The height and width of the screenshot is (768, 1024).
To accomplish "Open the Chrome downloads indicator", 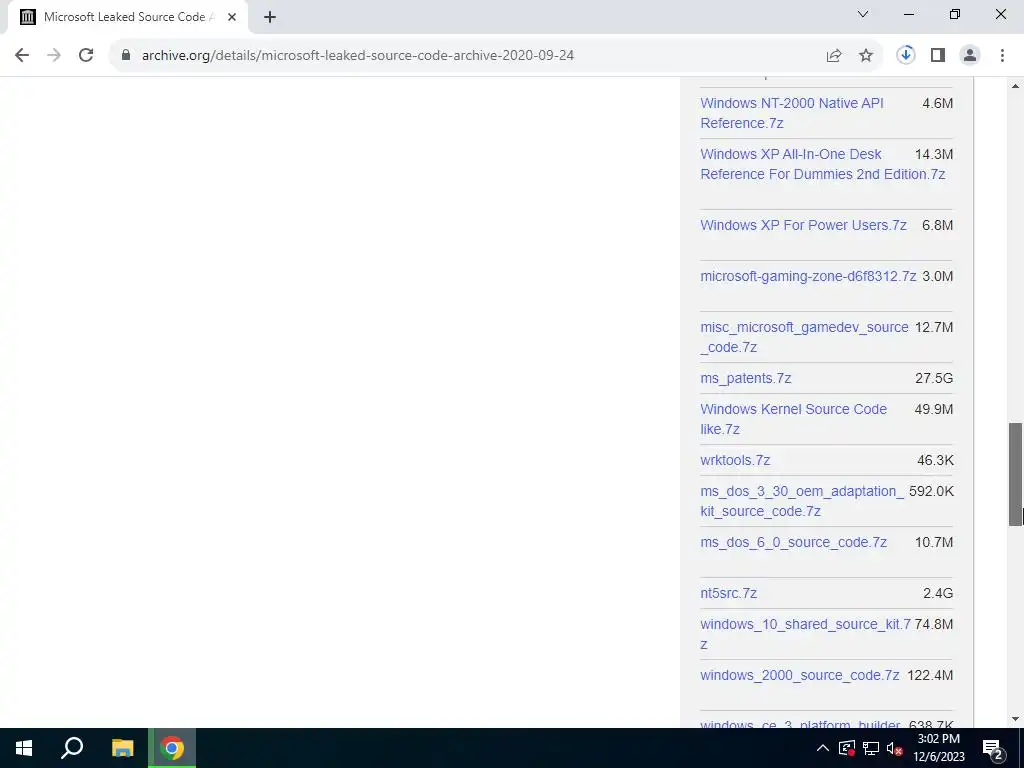I will [906, 55].
